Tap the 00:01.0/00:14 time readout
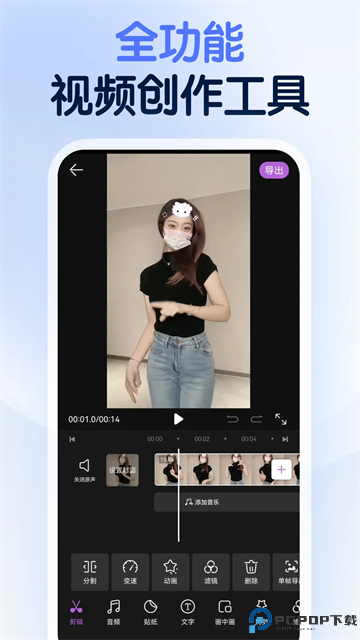Image resolution: width=360 pixels, height=640 pixels. click(94, 419)
